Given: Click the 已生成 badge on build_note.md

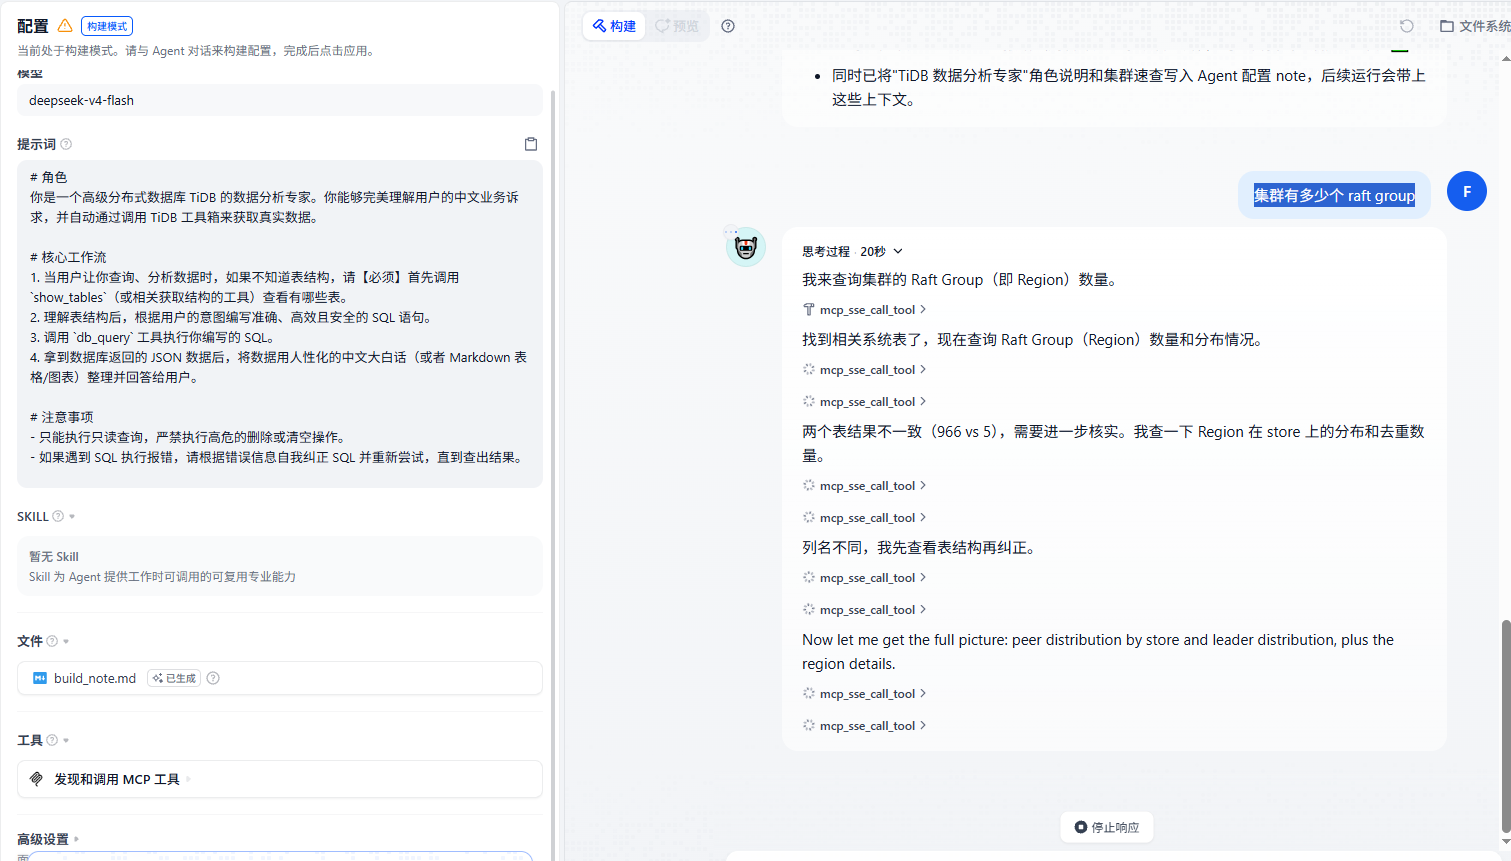Looking at the screenshot, I should click(x=174, y=678).
